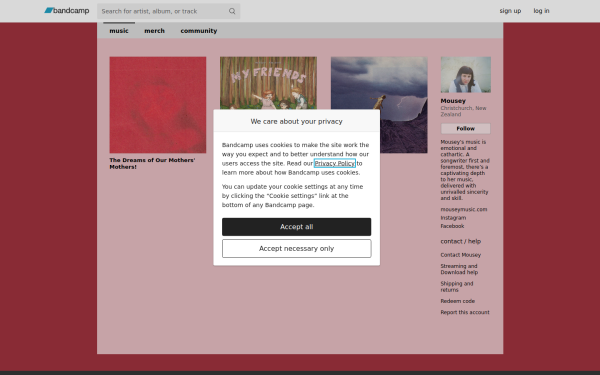Viewport: 600px width, 375px height.
Task: Click the Mousey artist name
Action: coord(453,101)
